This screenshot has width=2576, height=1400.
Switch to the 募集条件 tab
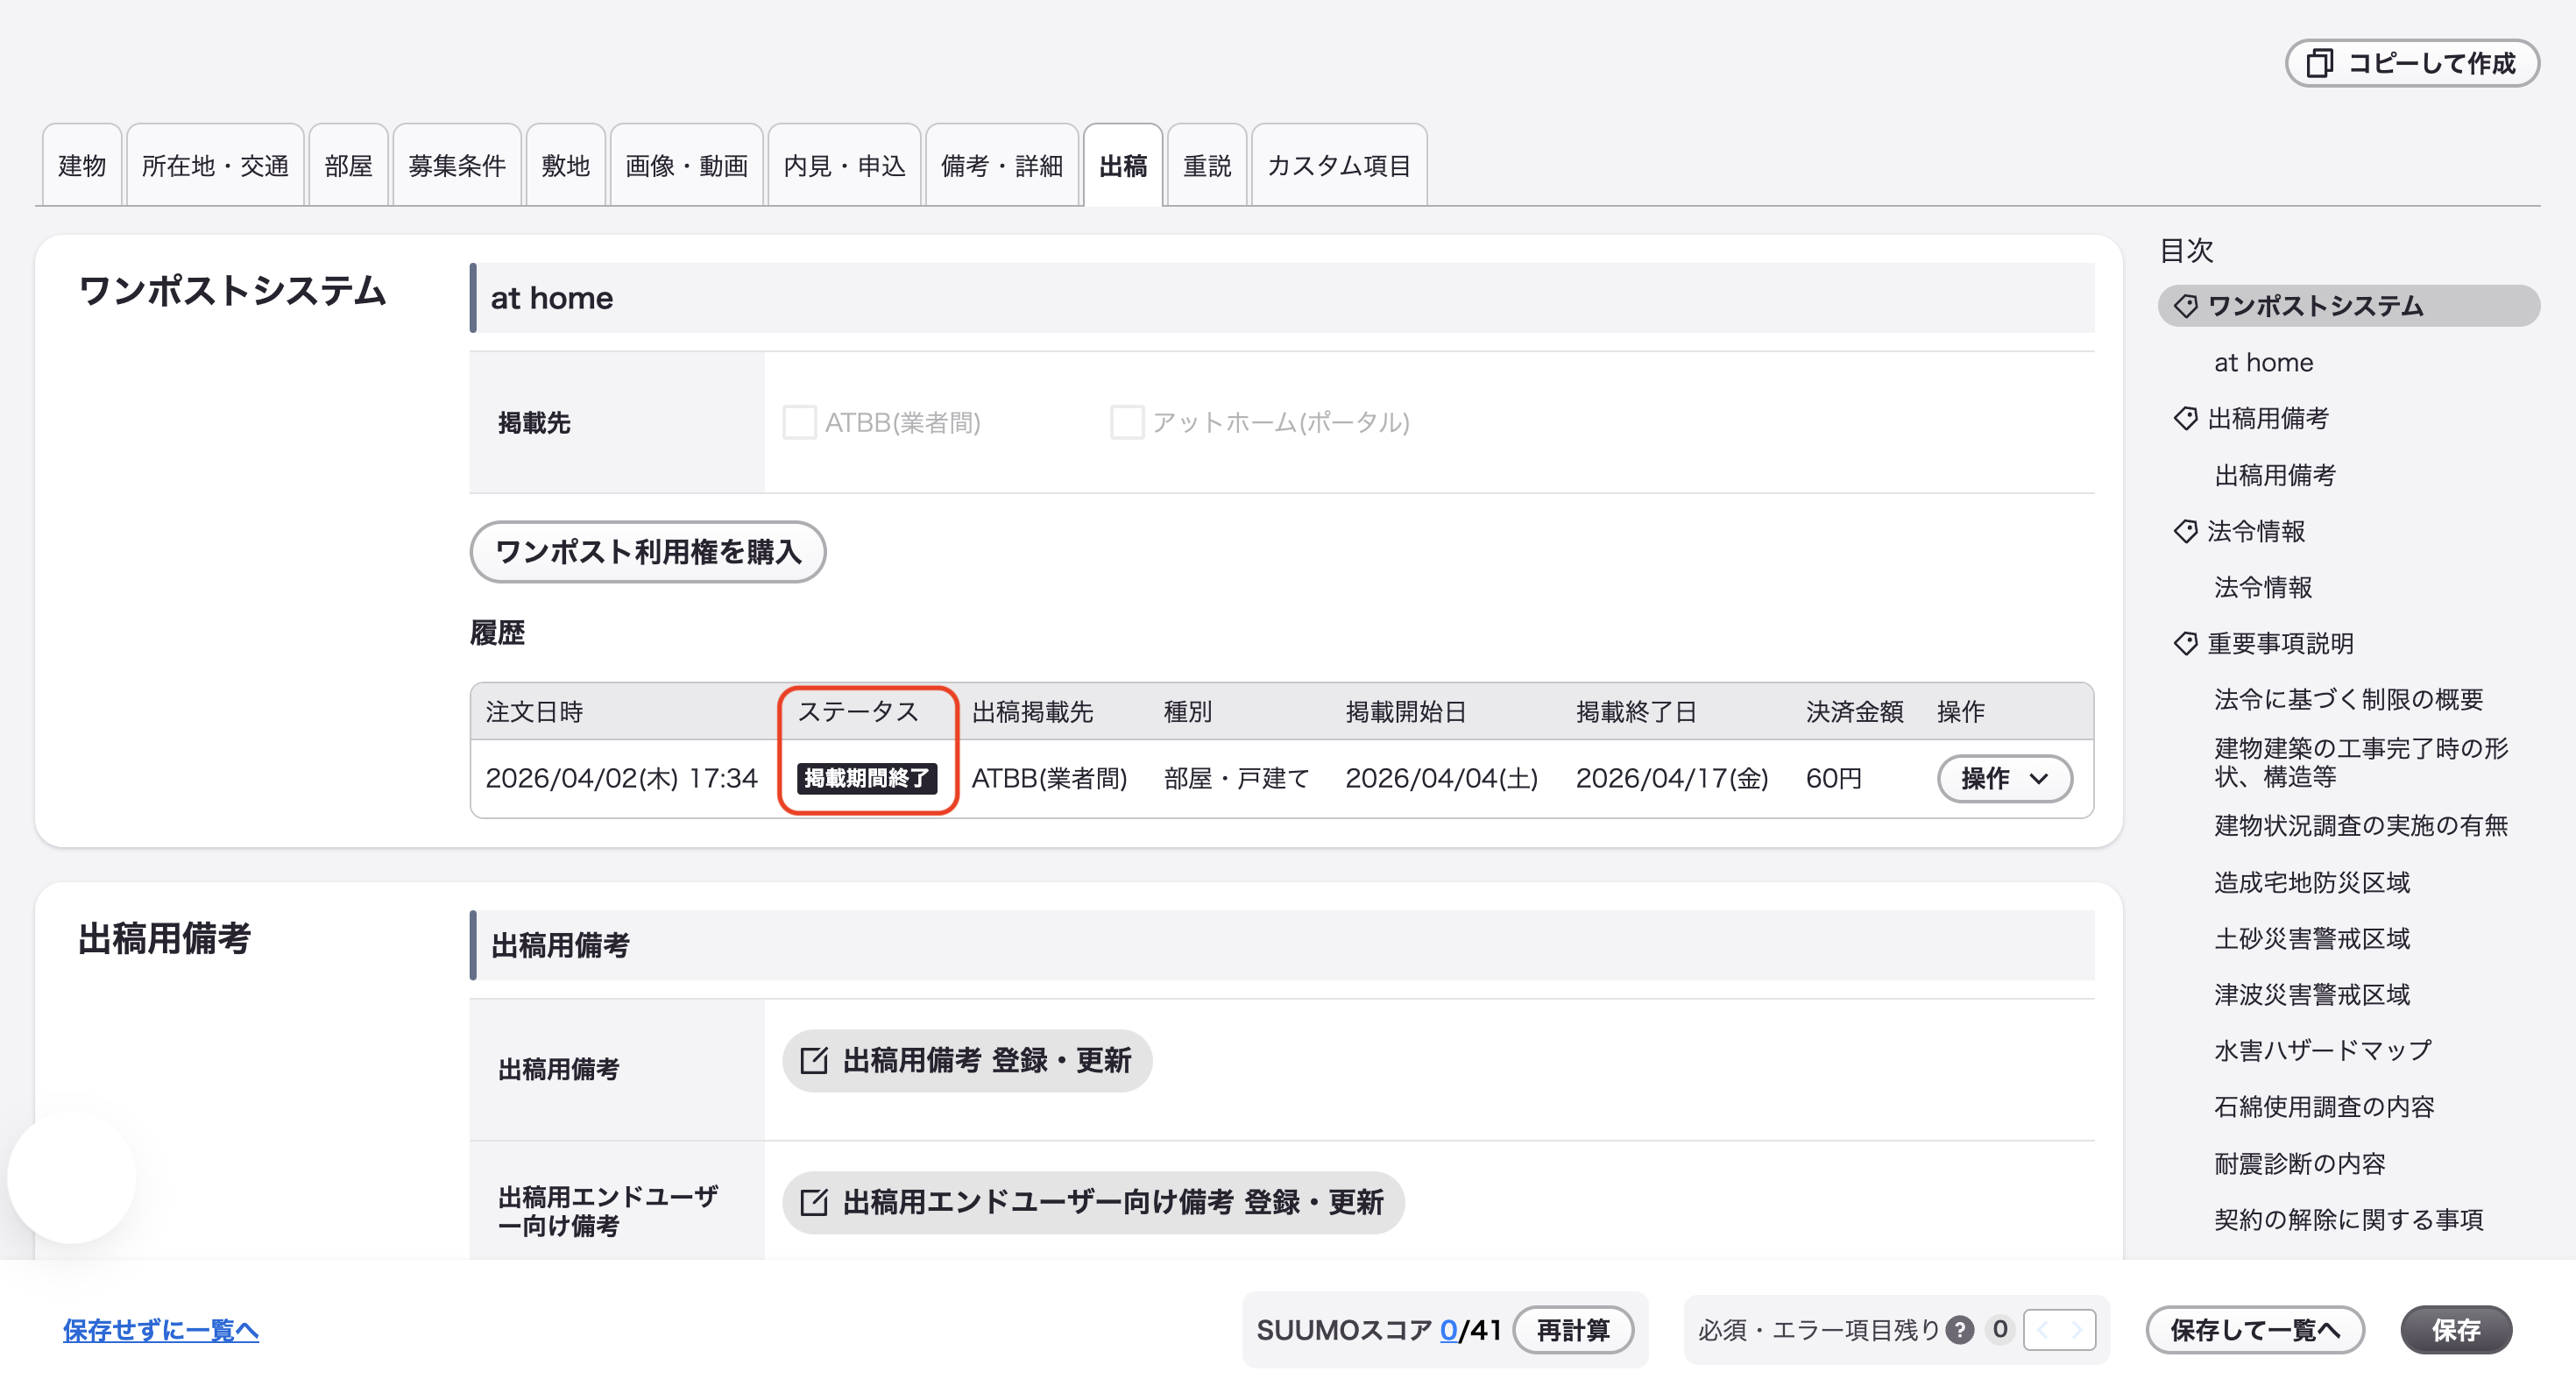[x=457, y=165]
